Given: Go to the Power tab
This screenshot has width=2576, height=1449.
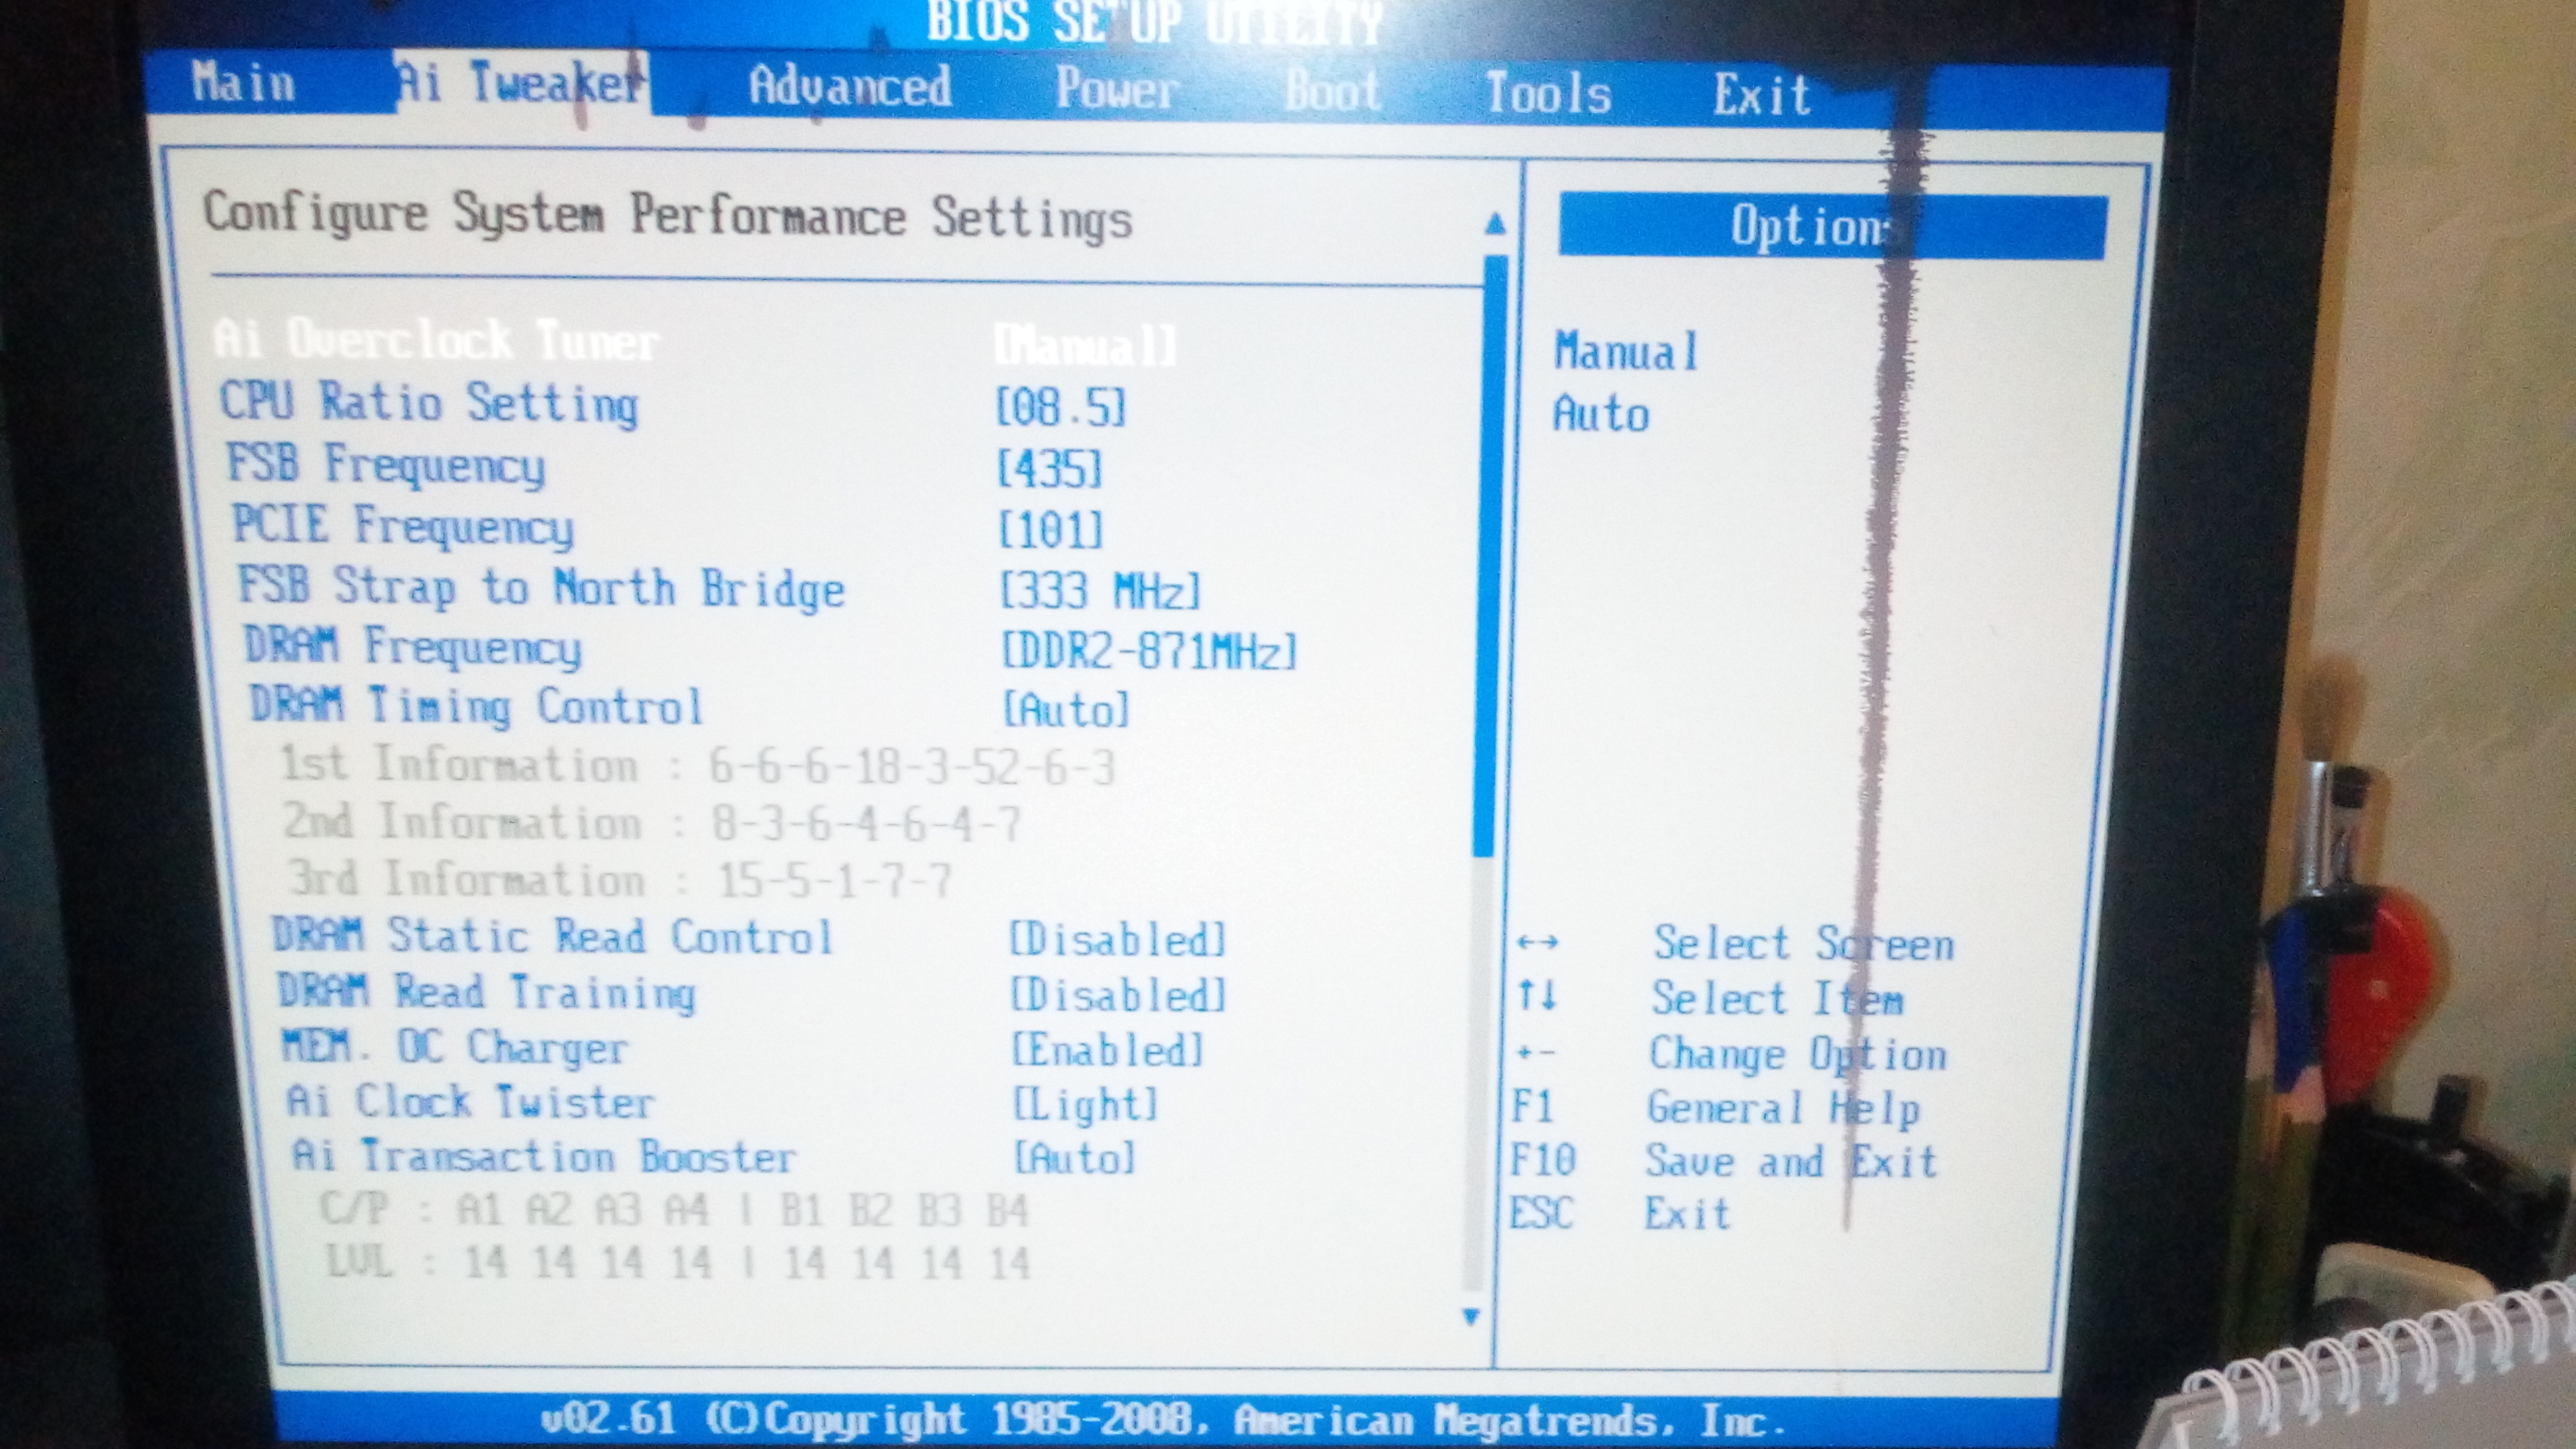Looking at the screenshot, I should coord(1116,90).
